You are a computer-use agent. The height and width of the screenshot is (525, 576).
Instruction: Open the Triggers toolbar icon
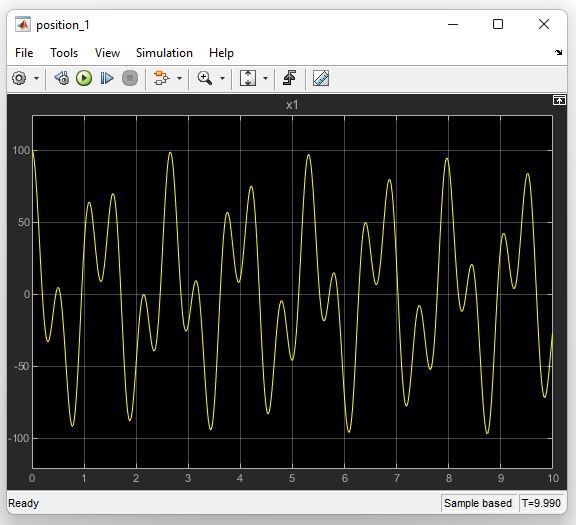[x=290, y=78]
